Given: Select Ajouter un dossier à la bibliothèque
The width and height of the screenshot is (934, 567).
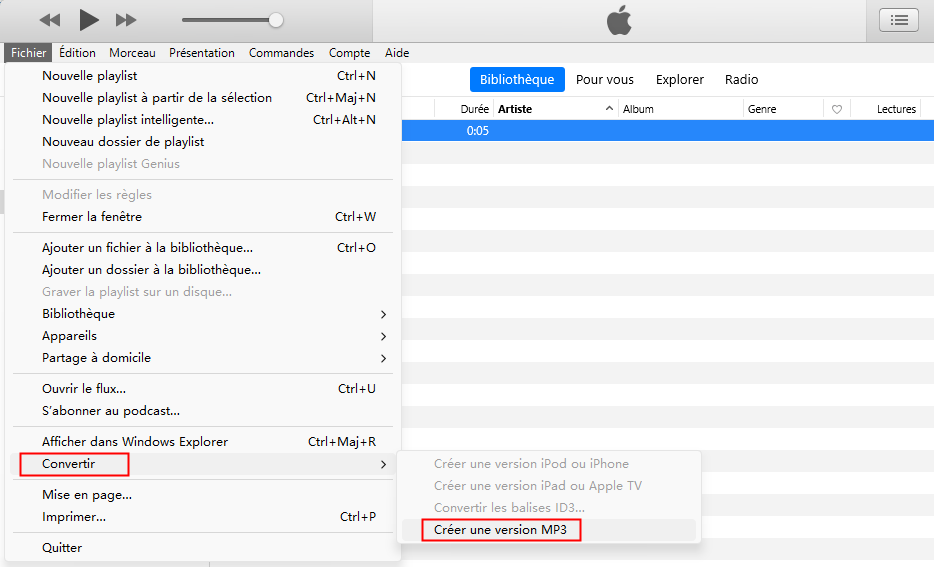Looking at the screenshot, I should [x=203, y=270].
